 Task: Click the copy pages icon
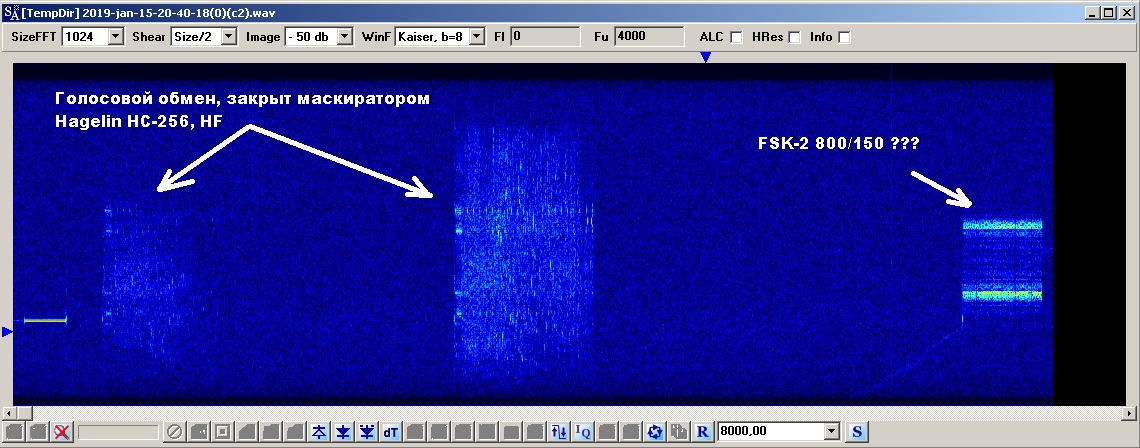(x=679, y=432)
